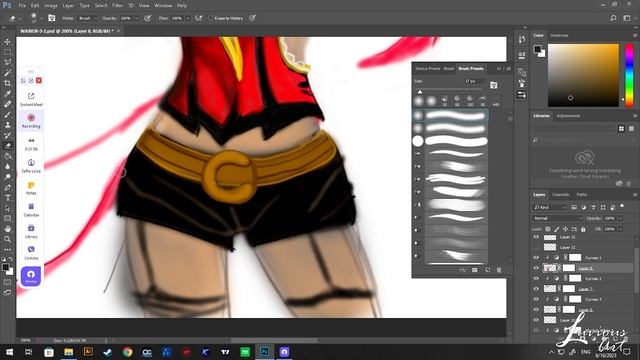Pick a hue on the color spectrum strip
Image resolution: width=640 pixels, height=360 pixels.
coord(629,76)
